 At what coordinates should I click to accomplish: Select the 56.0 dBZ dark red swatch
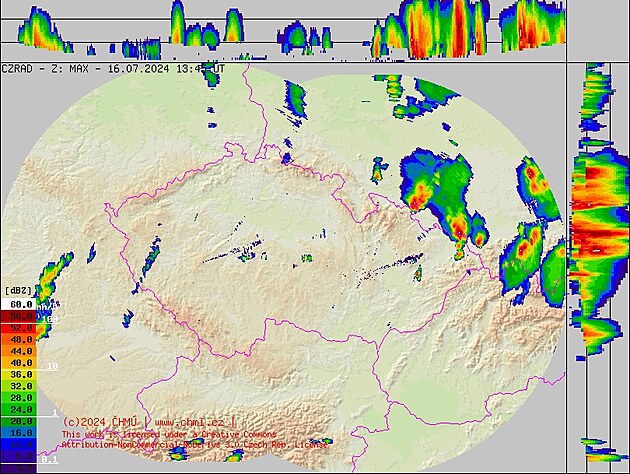click(x=21, y=315)
